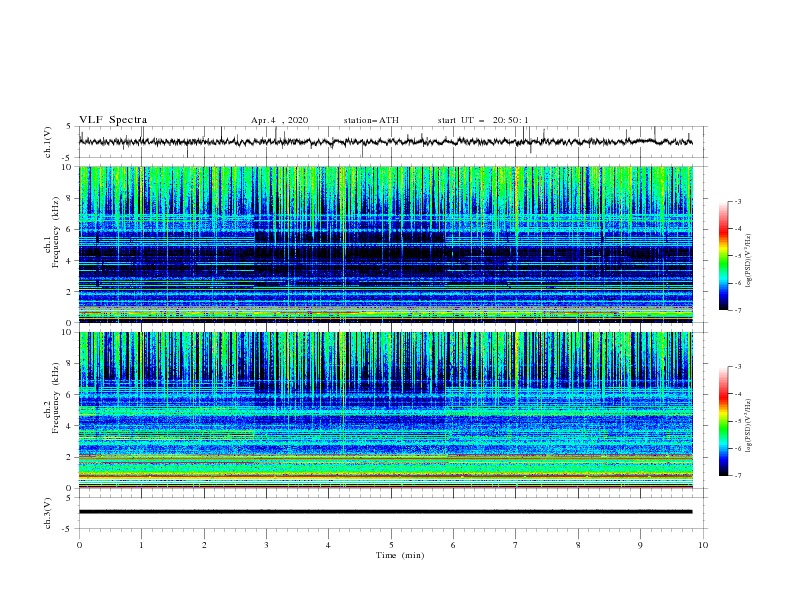Click the ch.1 spectrogram color bar

click(723, 255)
